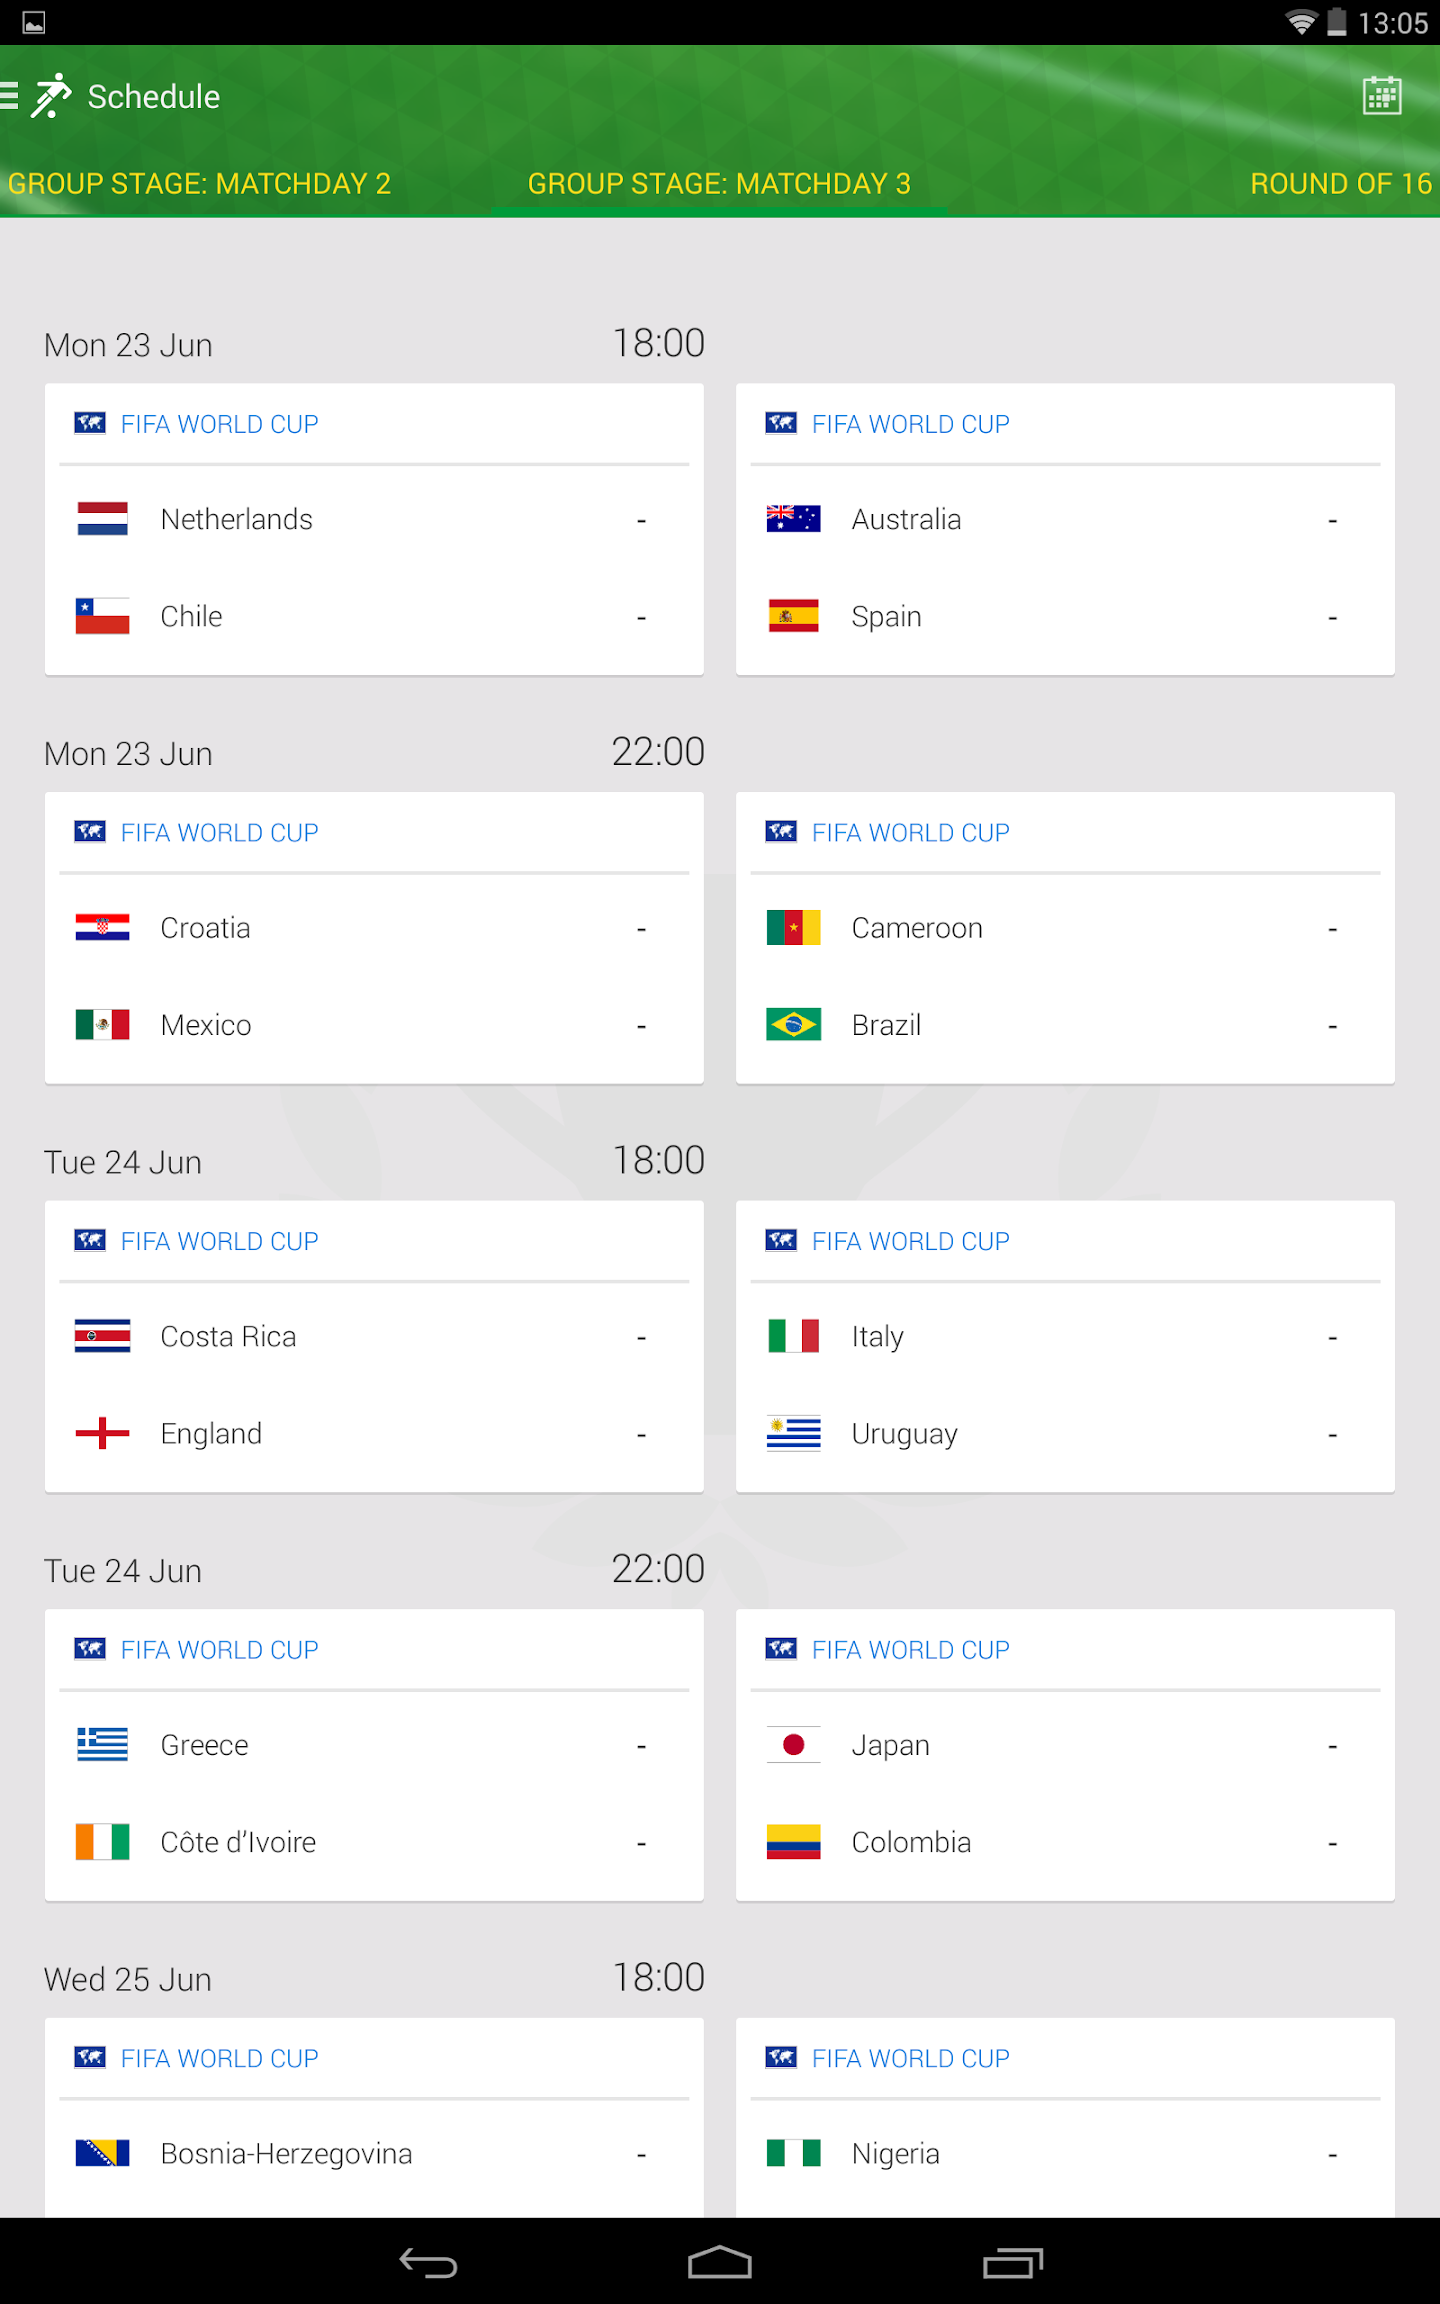The image size is (1440, 2304).
Task: Open the hamburger navigation menu
Action: (x=10, y=96)
